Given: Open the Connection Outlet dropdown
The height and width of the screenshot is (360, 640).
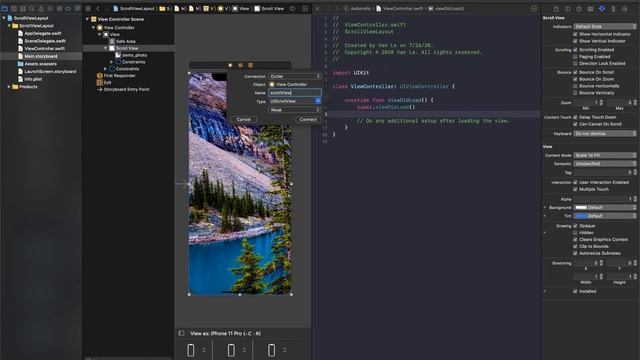Looking at the screenshot, I should 295,76.
